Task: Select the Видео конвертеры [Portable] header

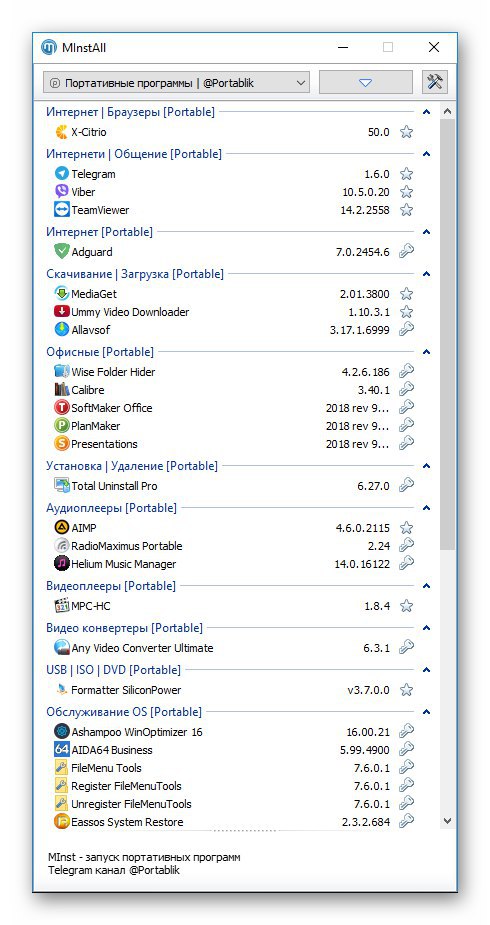Action: pyautogui.click(x=124, y=628)
